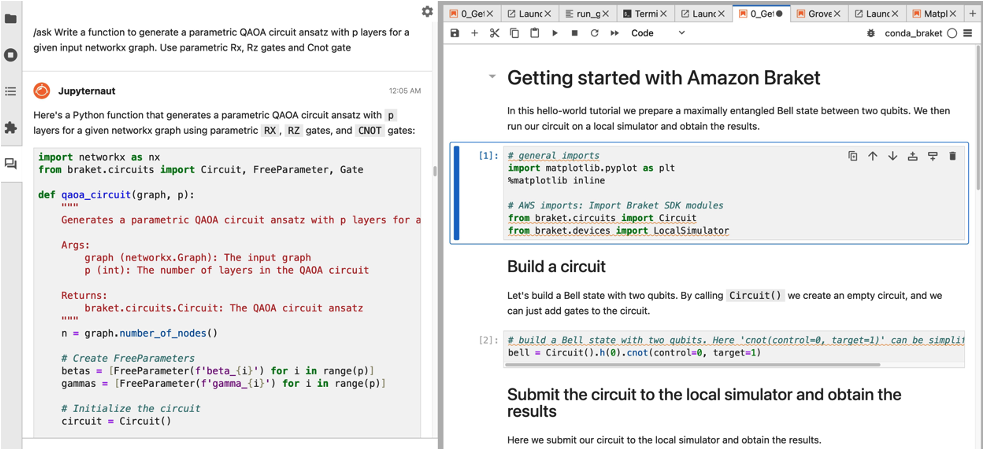Show the table of contents panel
Viewport: 985px width, 451px height.
(x=11, y=91)
